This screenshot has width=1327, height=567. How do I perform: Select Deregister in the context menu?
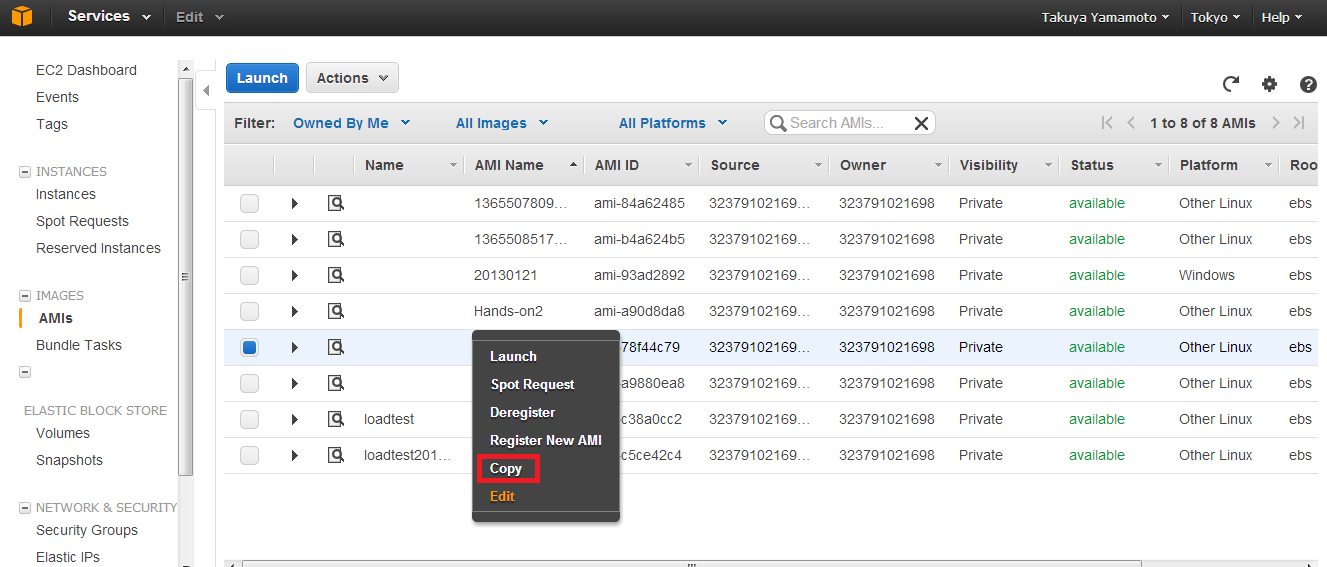522,412
